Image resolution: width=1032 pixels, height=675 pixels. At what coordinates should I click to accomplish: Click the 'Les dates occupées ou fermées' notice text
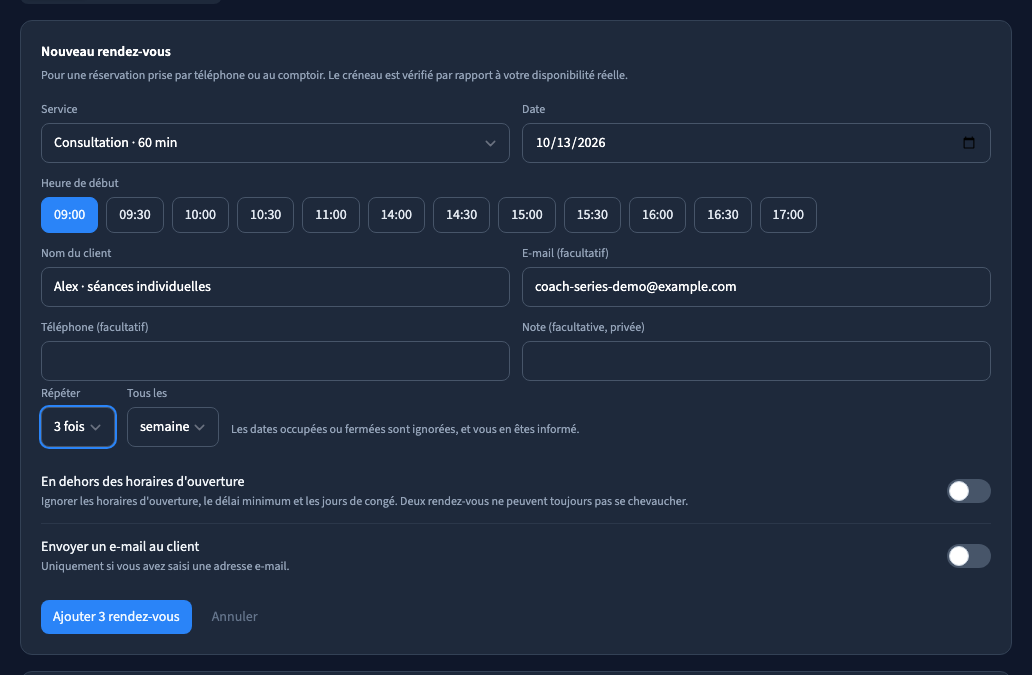[405, 429]
